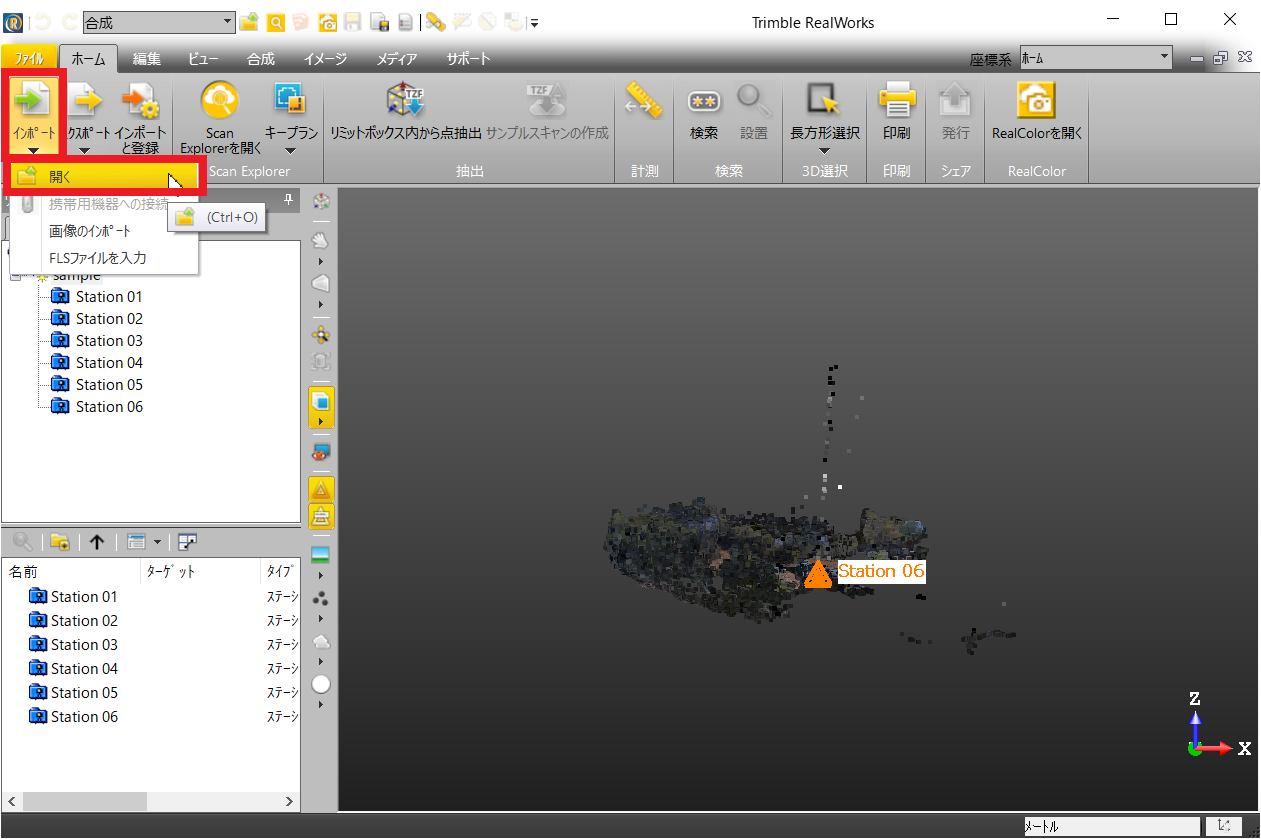
Task: Click the yellow ruler icon in title toolbar
Action: coord(434,22)
